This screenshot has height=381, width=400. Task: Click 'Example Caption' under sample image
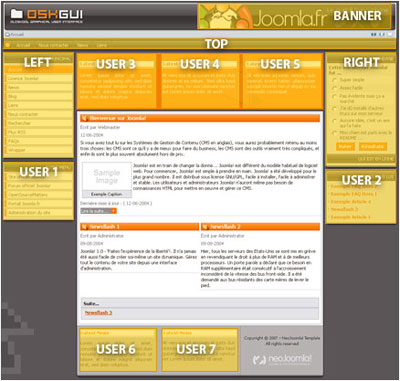click(107, 194)
